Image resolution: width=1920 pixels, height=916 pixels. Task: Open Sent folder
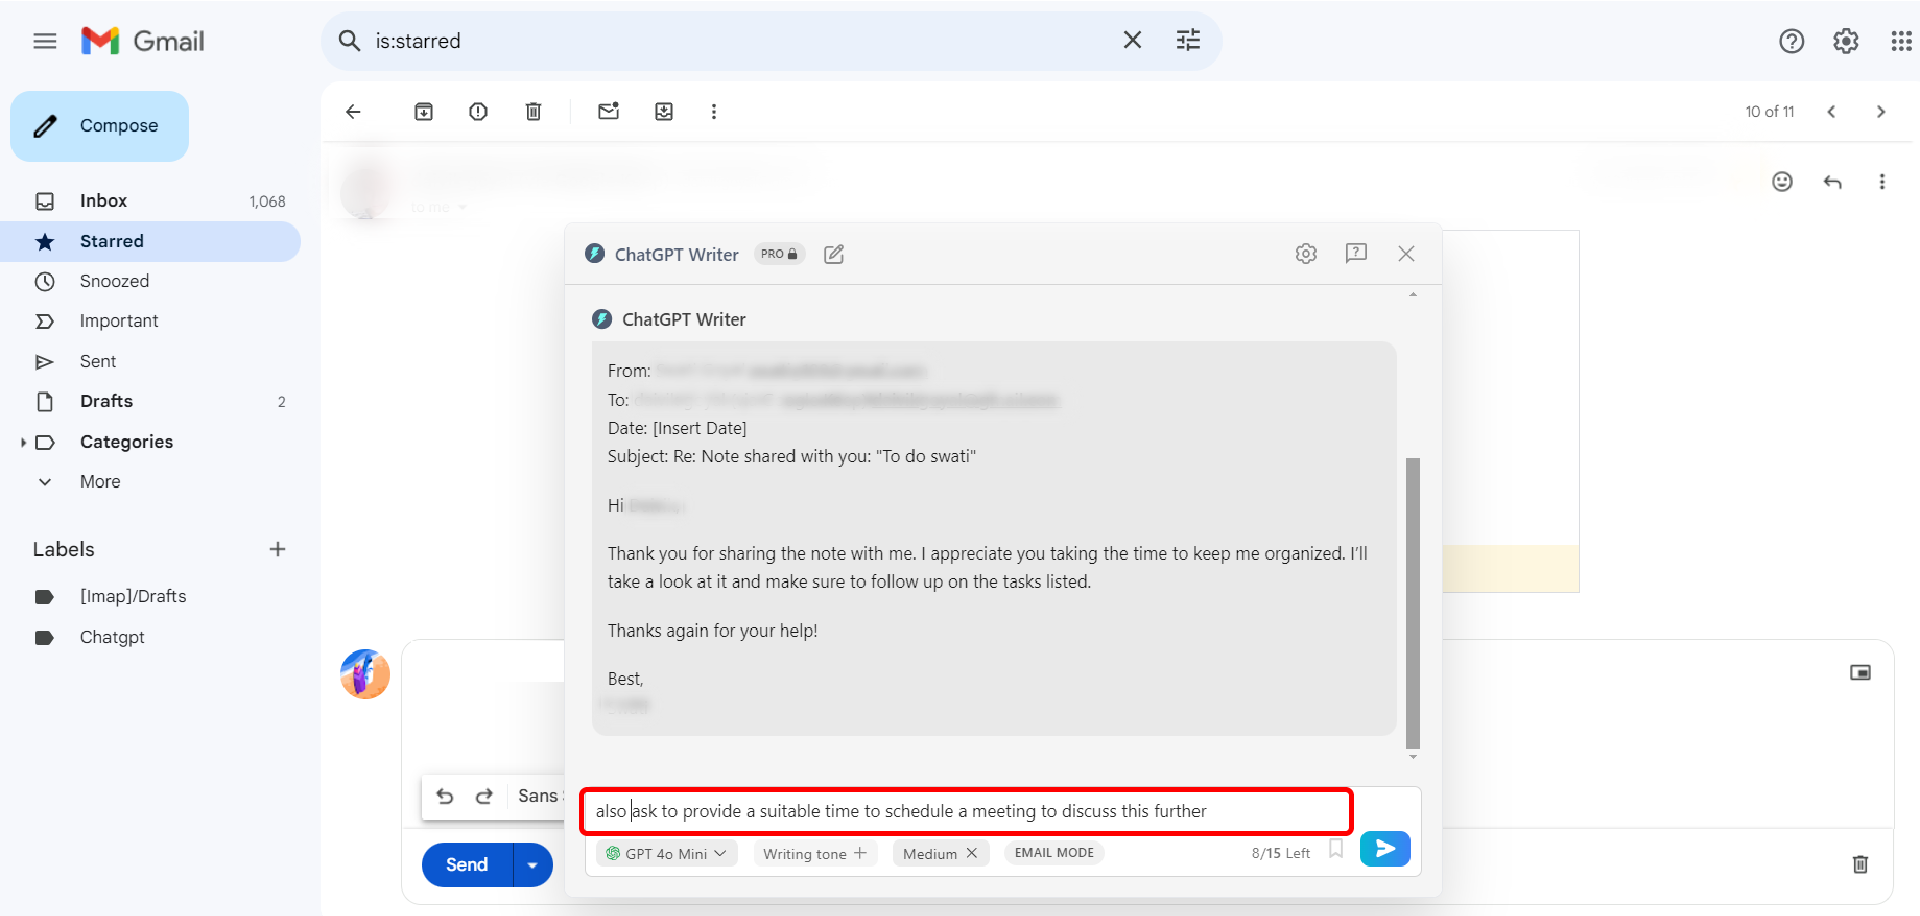coord(150,361)
